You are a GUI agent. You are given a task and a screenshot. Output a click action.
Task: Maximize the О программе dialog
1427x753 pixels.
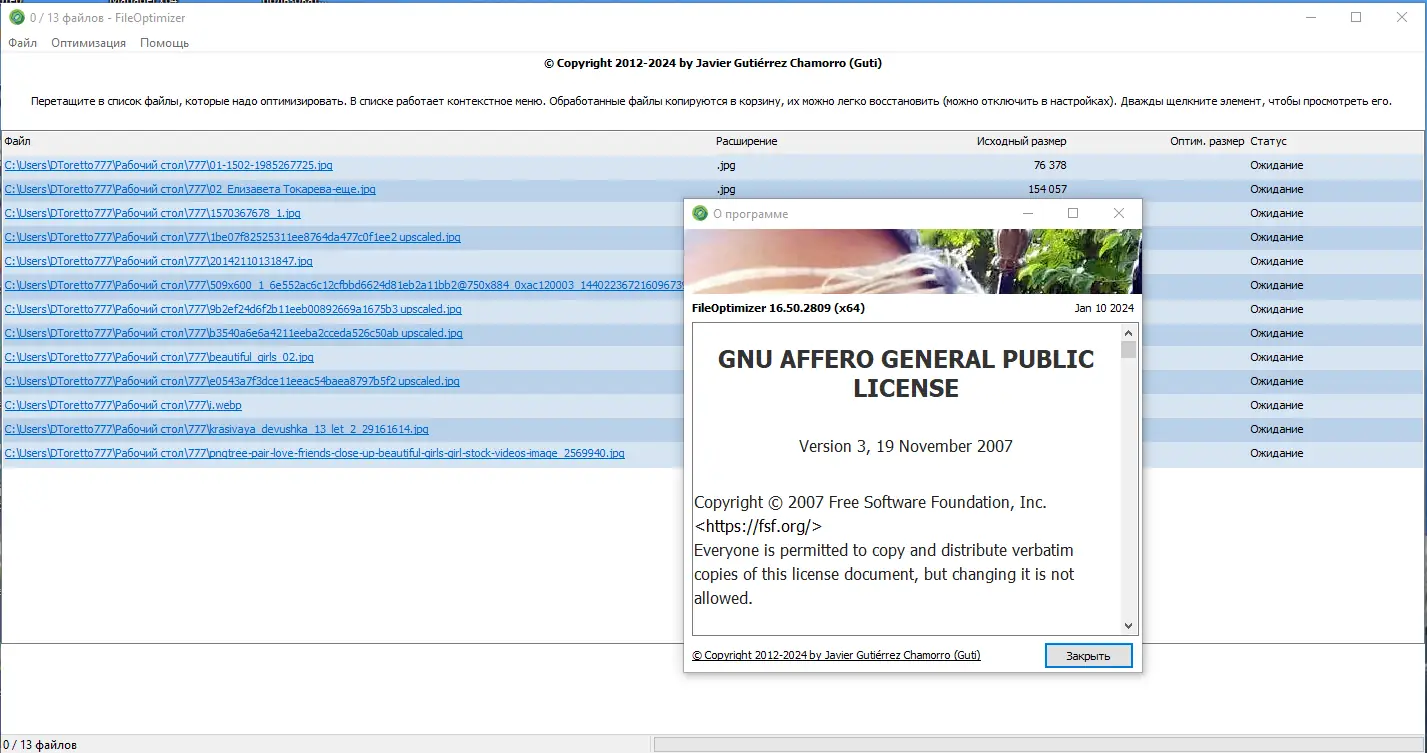pos(1073,213)
